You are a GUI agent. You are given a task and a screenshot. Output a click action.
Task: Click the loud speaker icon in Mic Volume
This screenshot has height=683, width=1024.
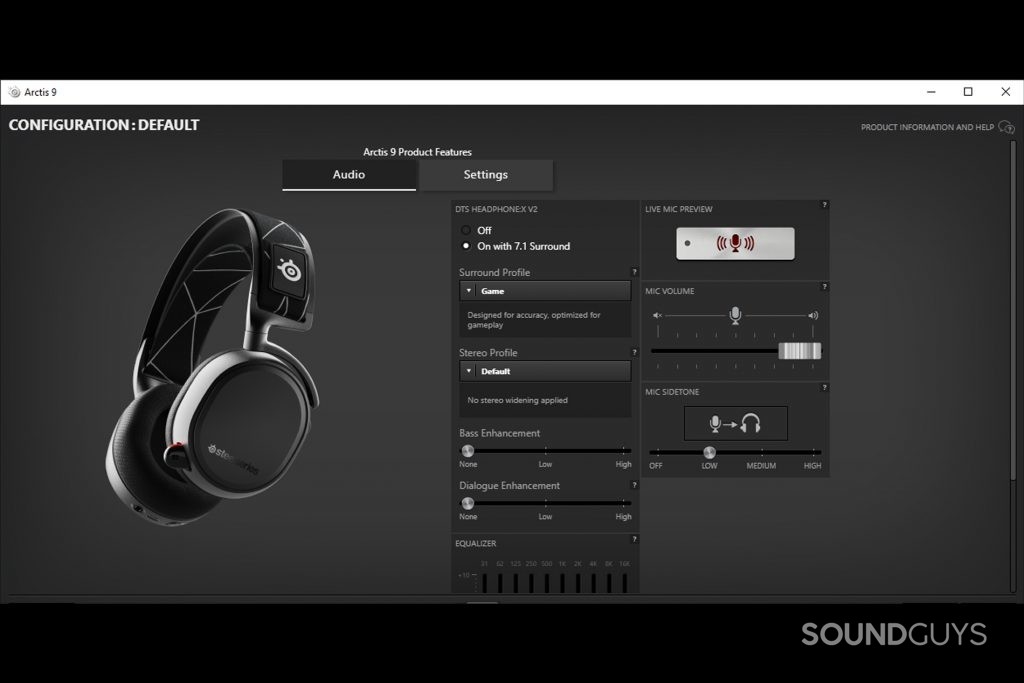[813, 315]
